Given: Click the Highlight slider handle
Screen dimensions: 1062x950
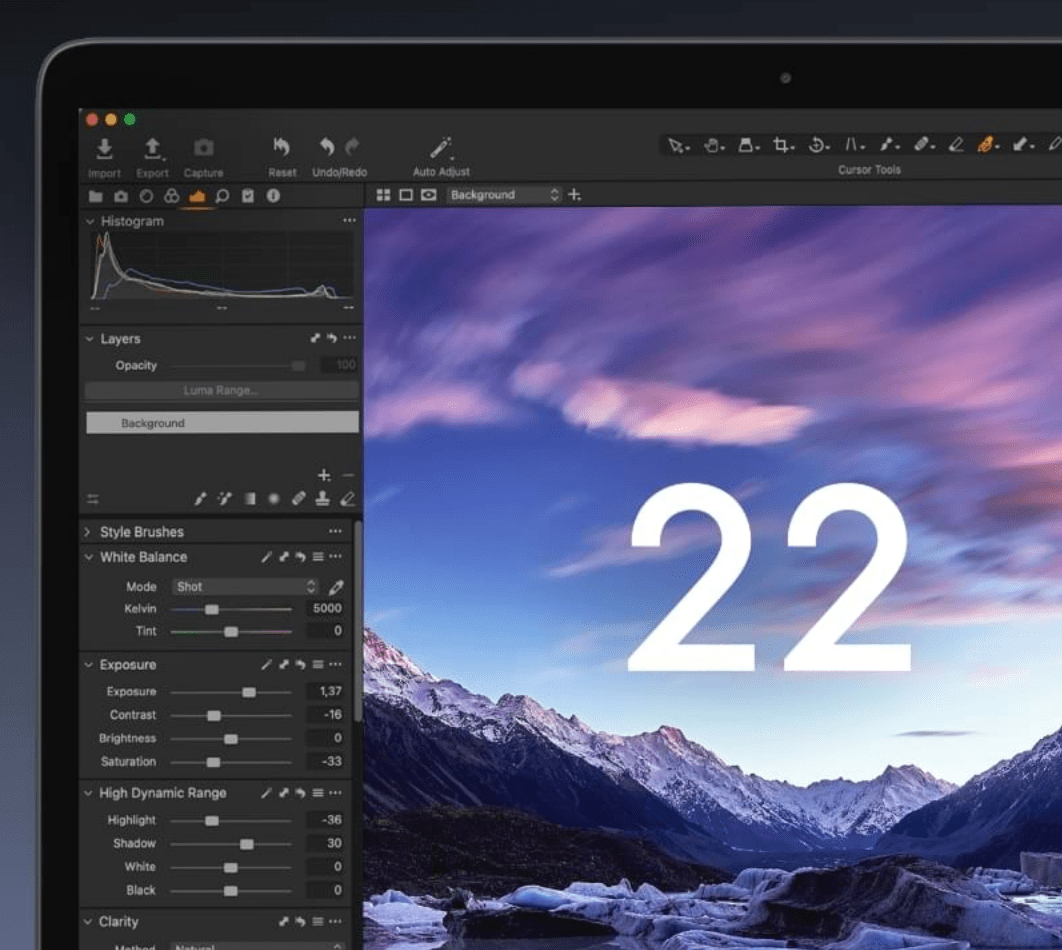Looking at the screenshot, I should [x=212, y=821].
